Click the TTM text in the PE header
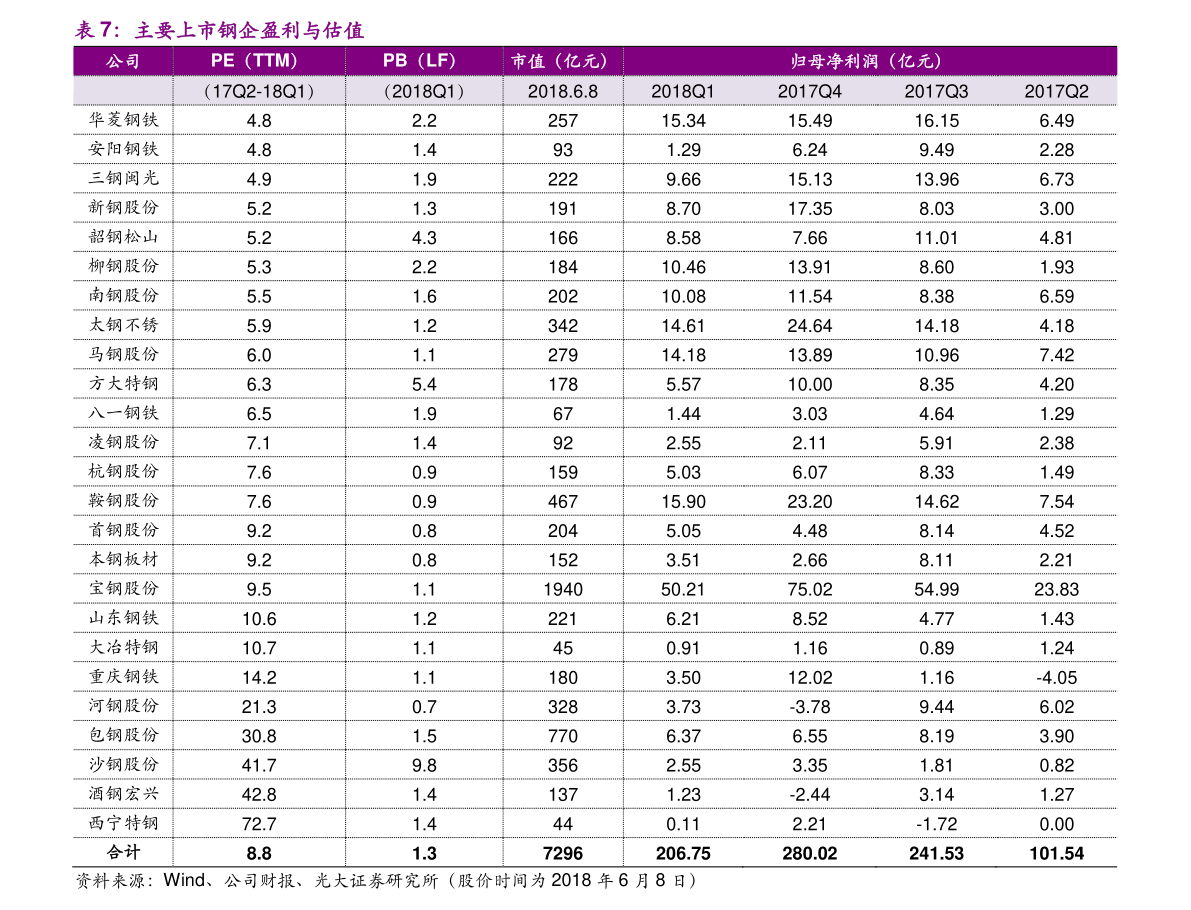 274,61
